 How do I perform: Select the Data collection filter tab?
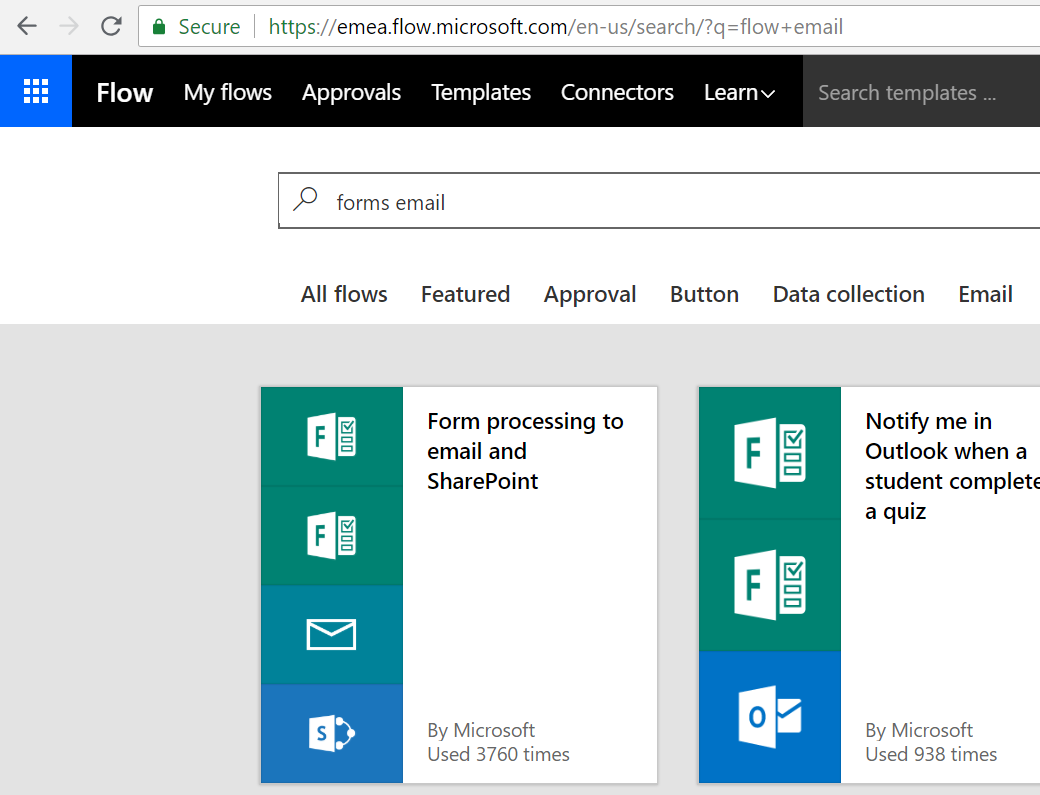pyautogui.click(x=849, y=294)
